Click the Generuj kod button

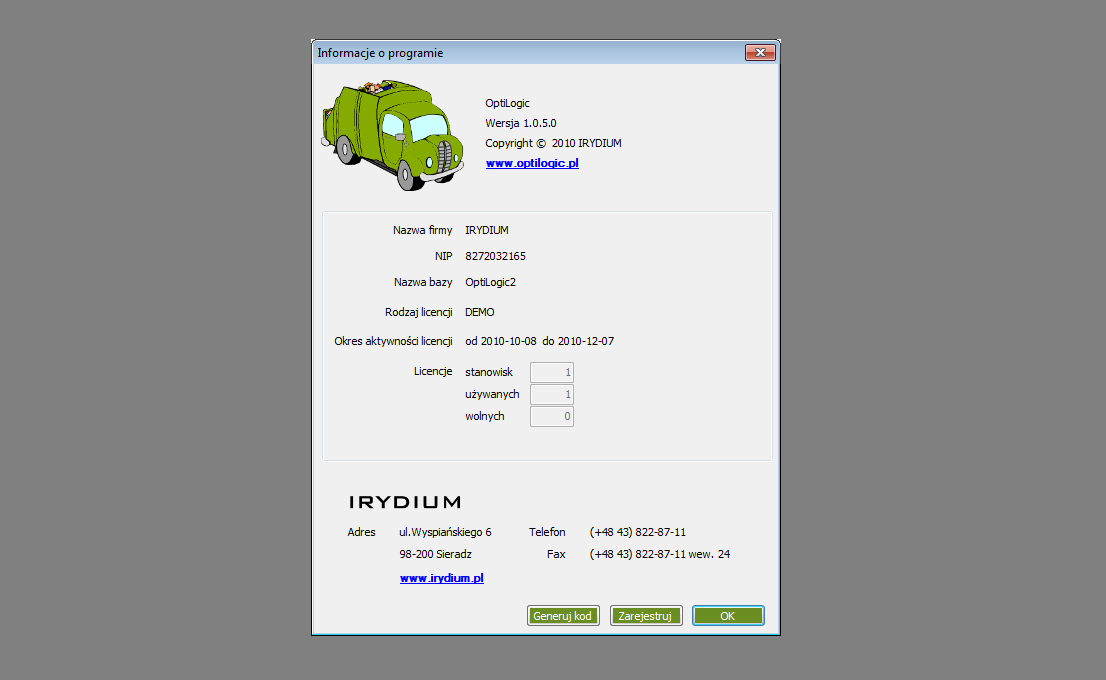point(563,616)
